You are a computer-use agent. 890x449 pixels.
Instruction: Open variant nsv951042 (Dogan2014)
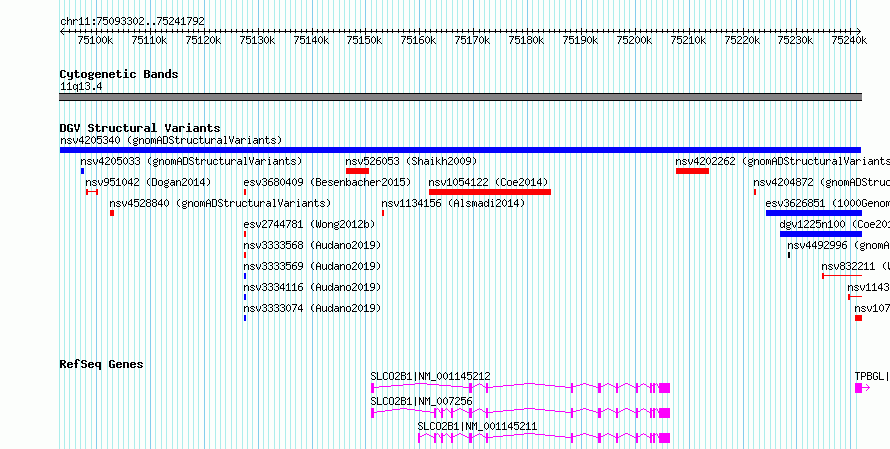(148, 182)
